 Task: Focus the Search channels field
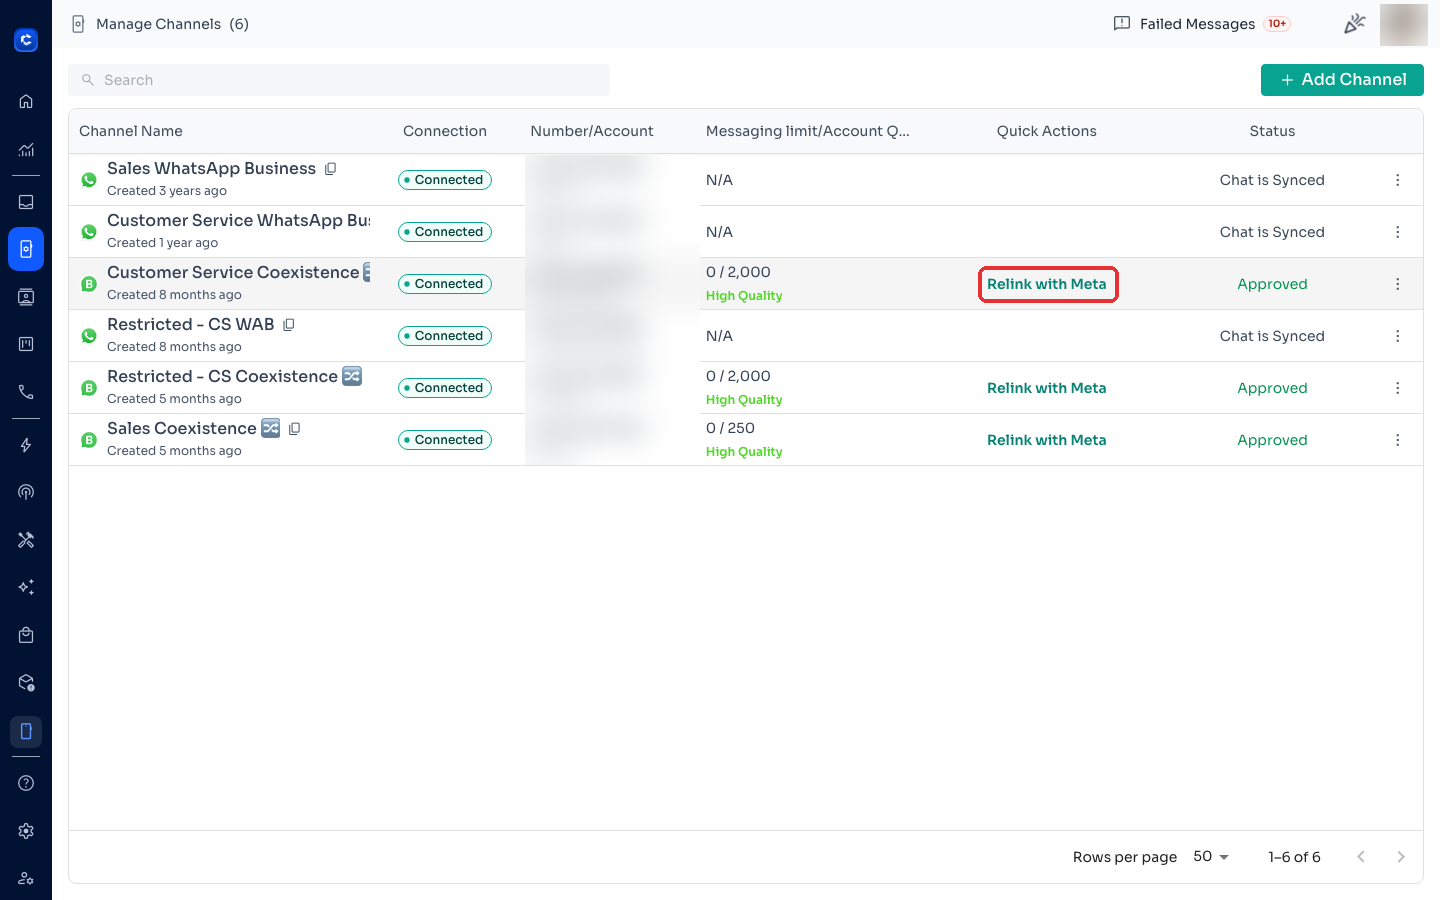[339, 80]
